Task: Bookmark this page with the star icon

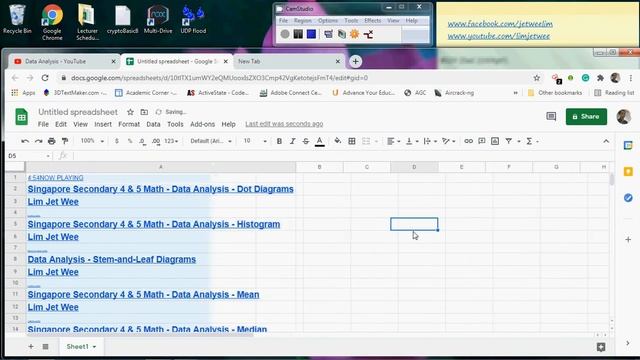Action: point(537,78)
